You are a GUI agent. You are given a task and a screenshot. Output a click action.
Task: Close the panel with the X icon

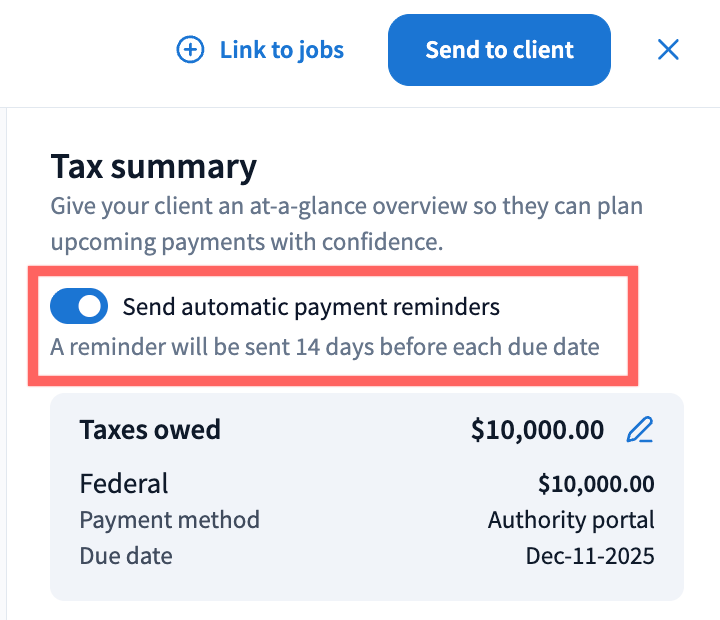668,50
